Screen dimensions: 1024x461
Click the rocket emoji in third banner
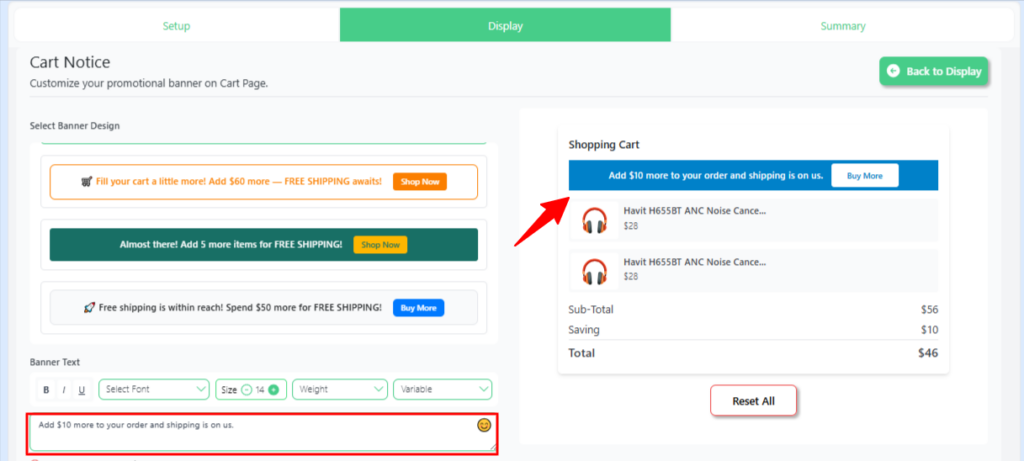89,308
